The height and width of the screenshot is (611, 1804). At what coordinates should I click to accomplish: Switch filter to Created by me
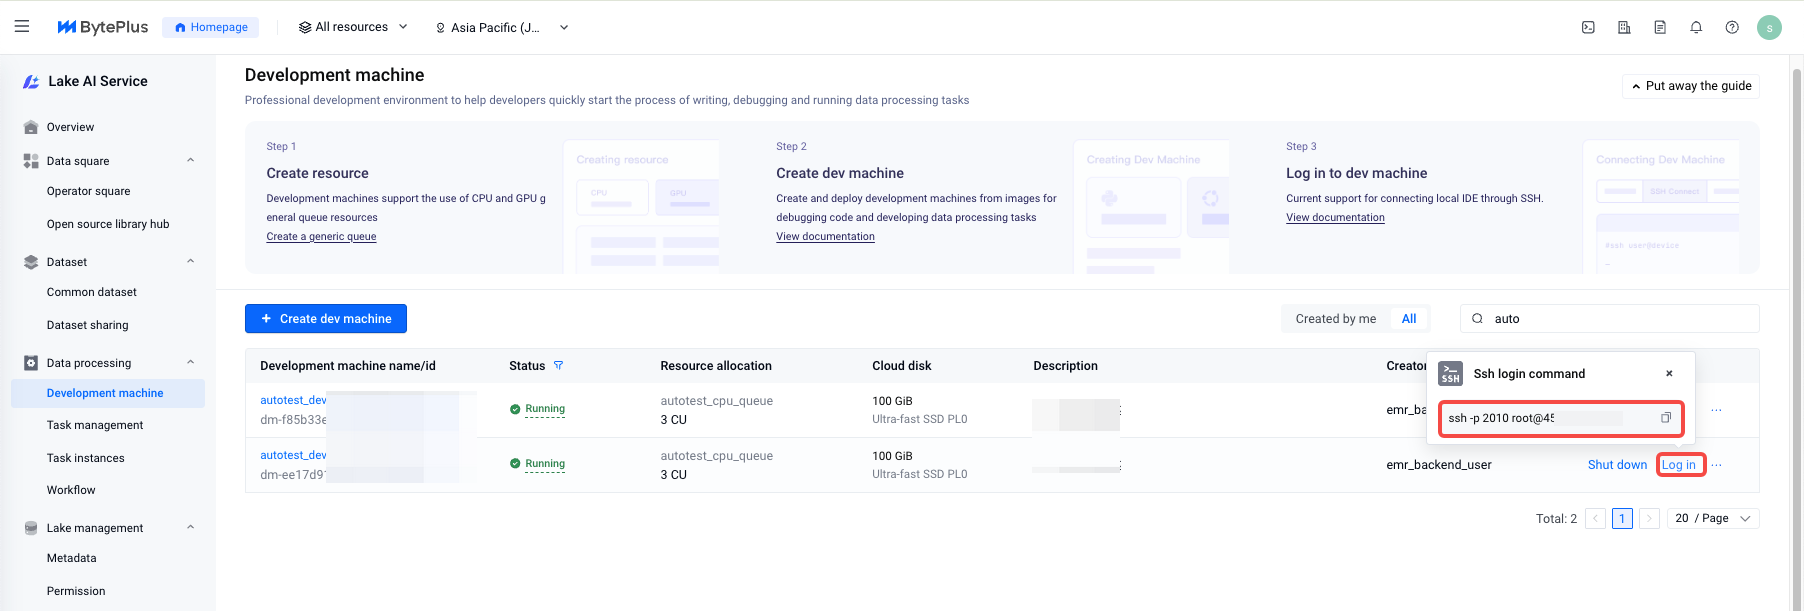[1335, 319]
